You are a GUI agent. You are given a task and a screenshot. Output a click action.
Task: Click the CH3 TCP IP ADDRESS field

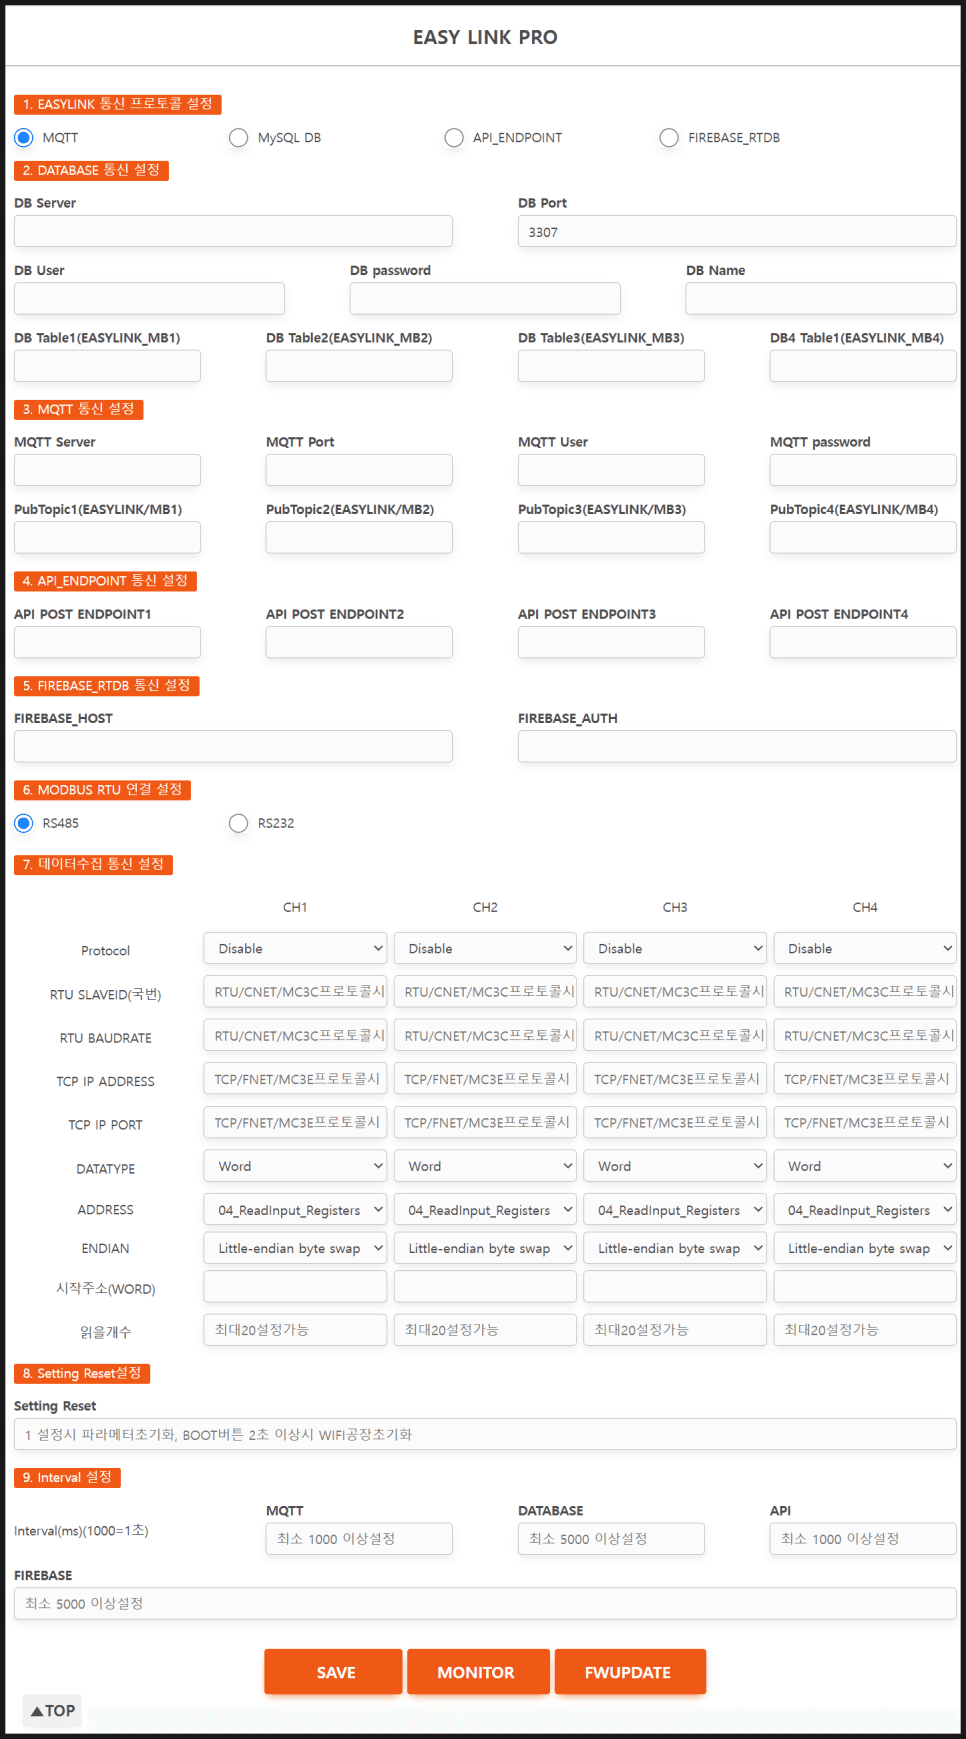click(x=675, y=1079)
